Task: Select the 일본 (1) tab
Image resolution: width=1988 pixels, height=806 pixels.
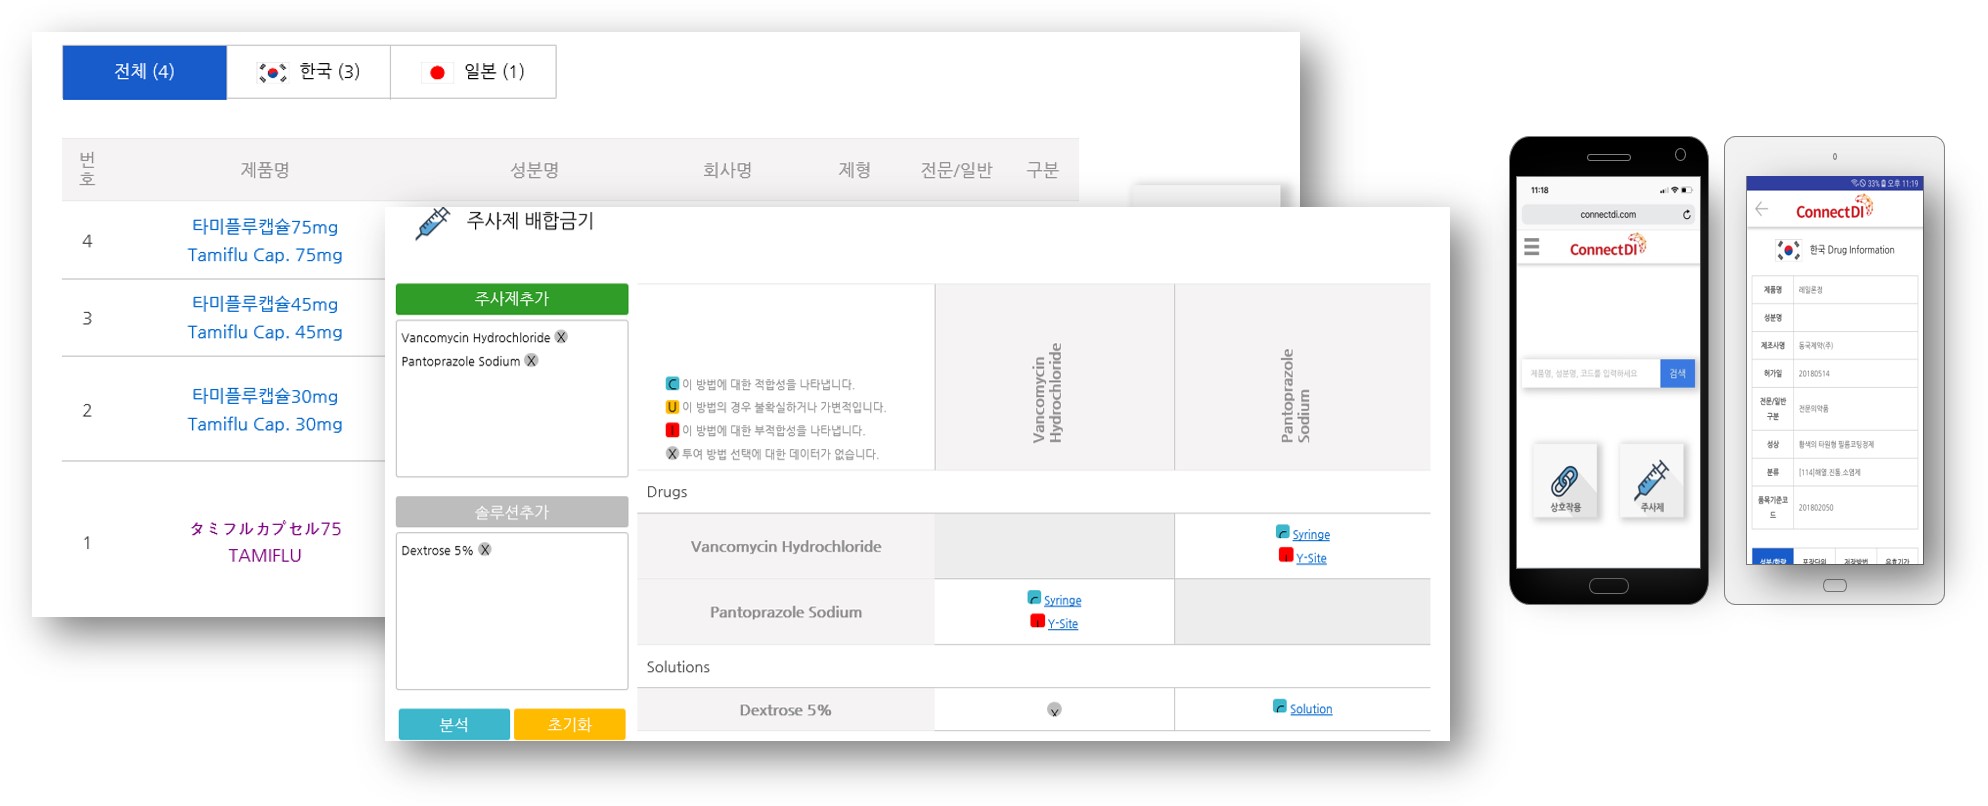Action: 473,72
